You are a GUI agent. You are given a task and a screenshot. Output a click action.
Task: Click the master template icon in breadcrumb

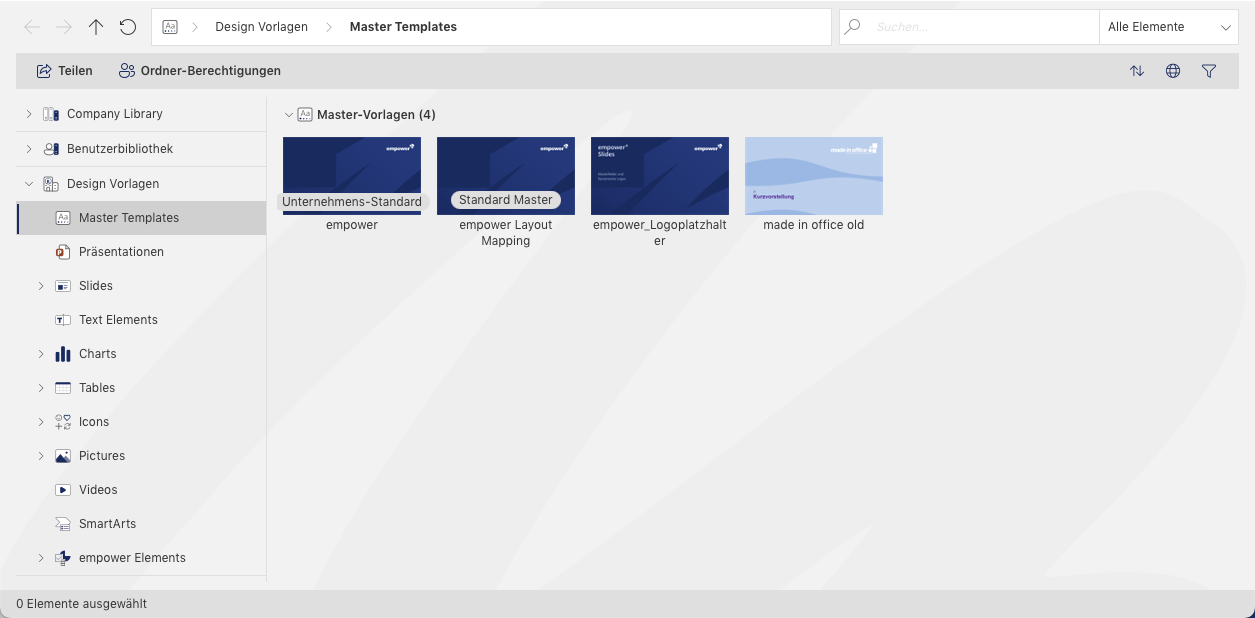point(170,27)
